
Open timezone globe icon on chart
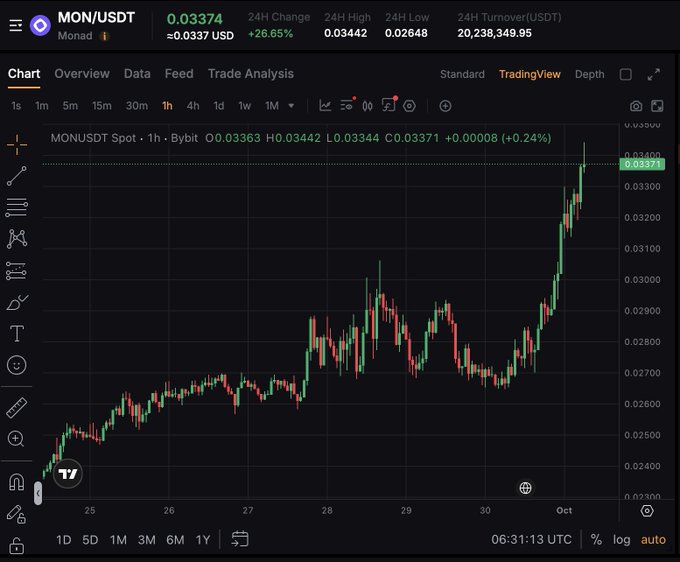[x=526, y=488]
